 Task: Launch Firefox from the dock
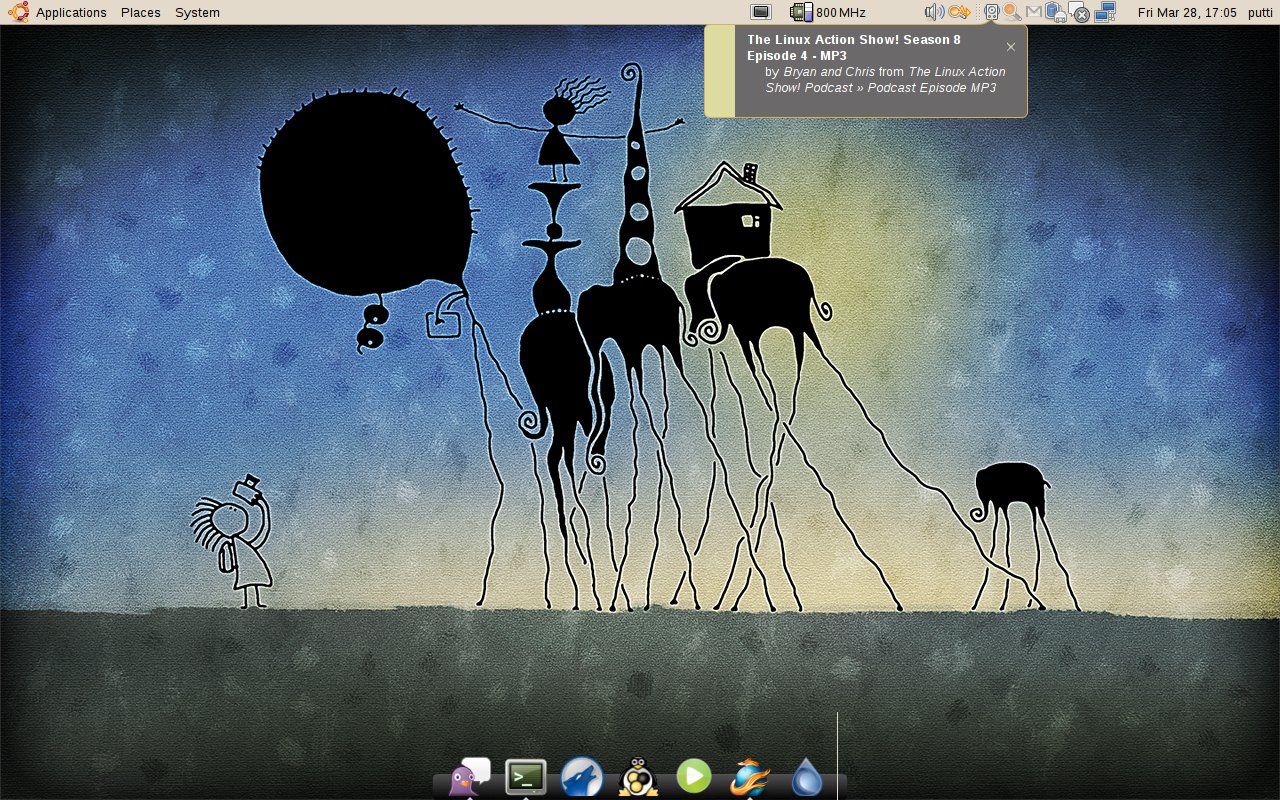click(x=750, y=776)
